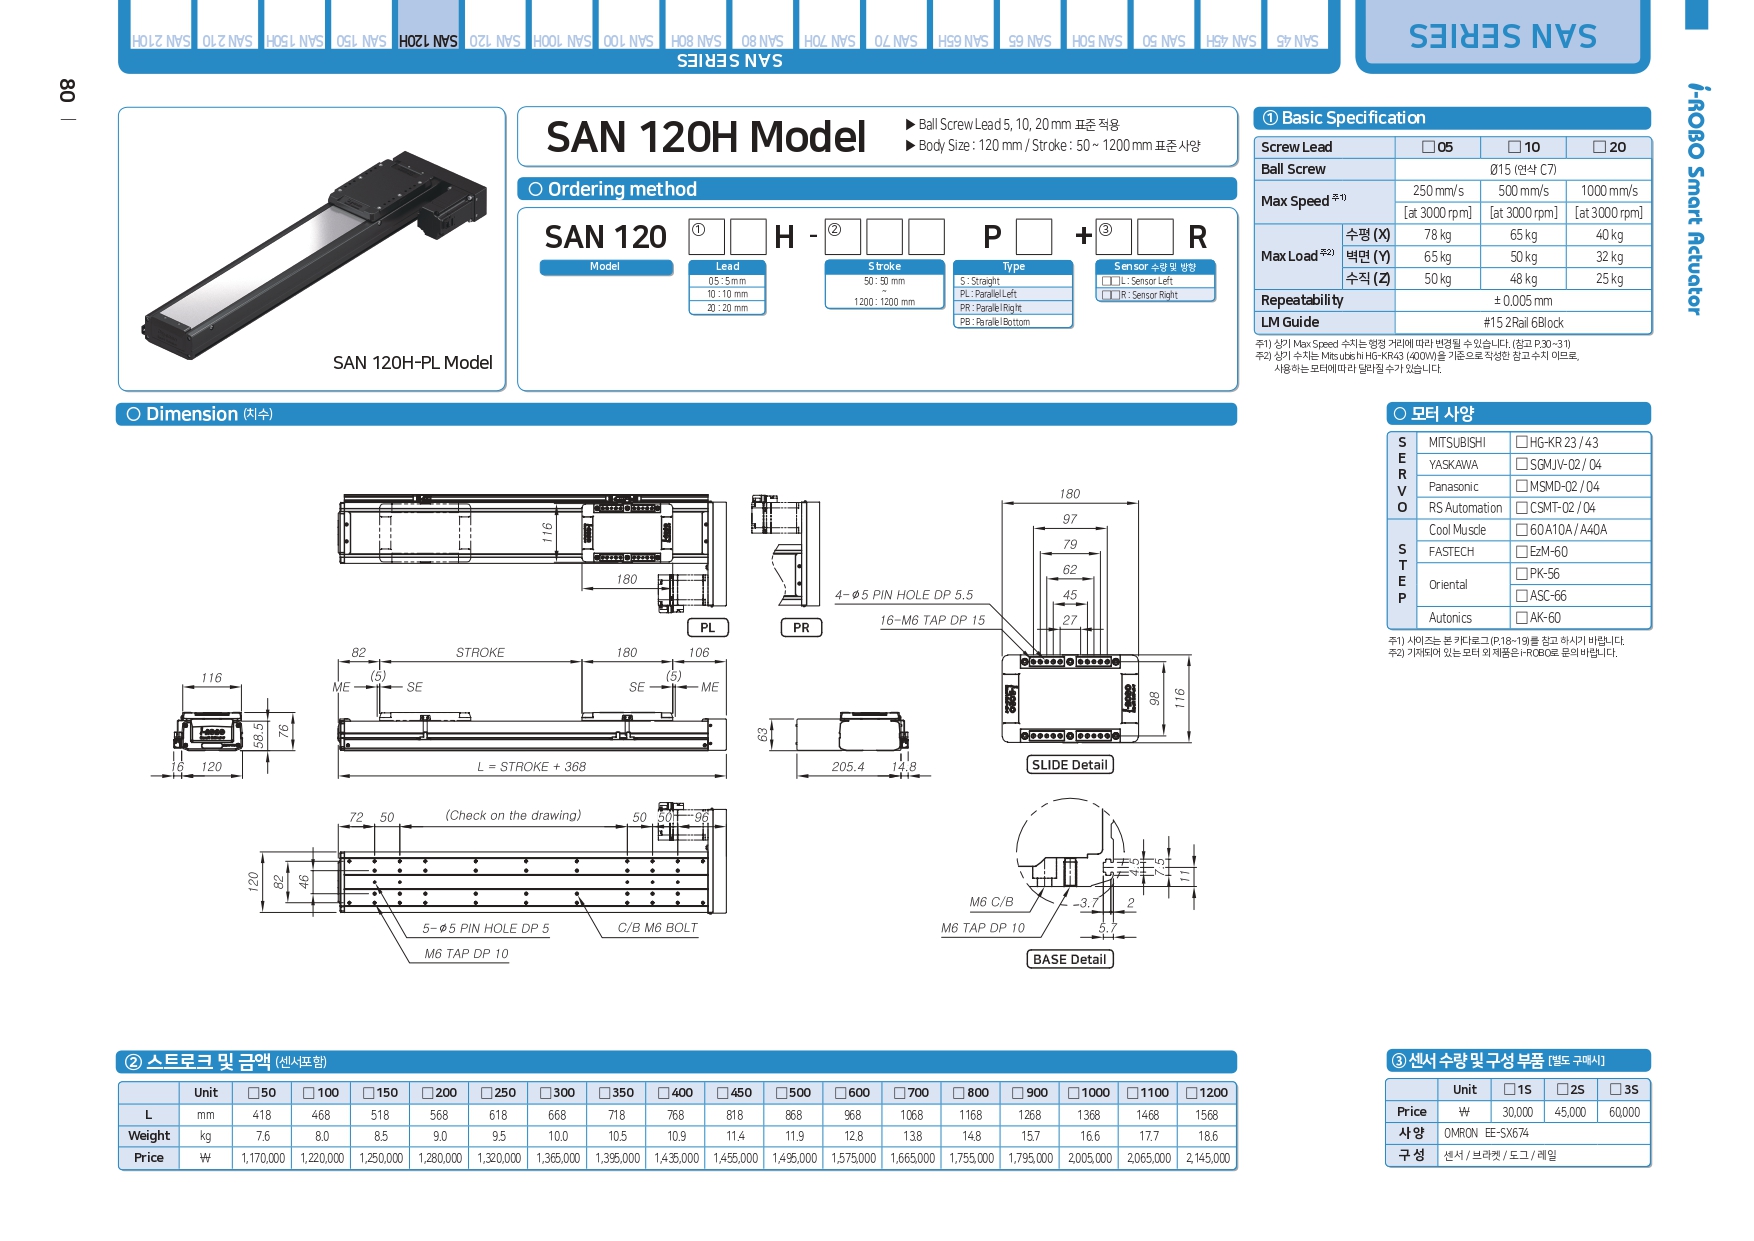Click the blue Stroke option header
Viewport: 1754px width, 1241px height.
point(885,267)
